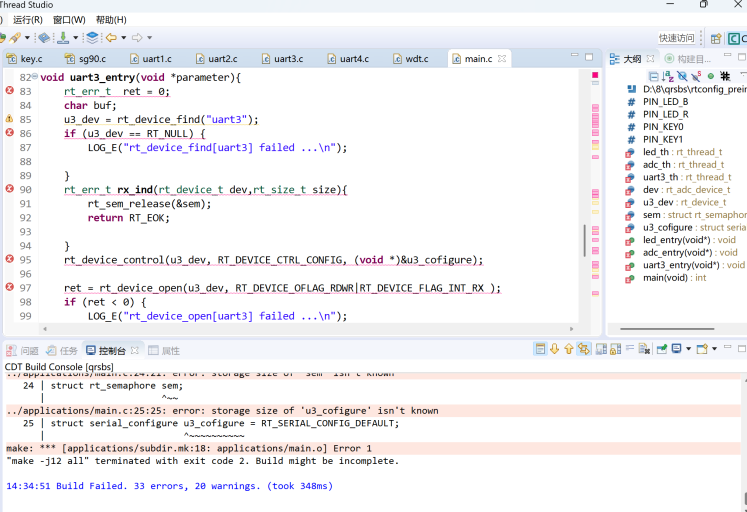Click the pin console icon

(662, 349)
